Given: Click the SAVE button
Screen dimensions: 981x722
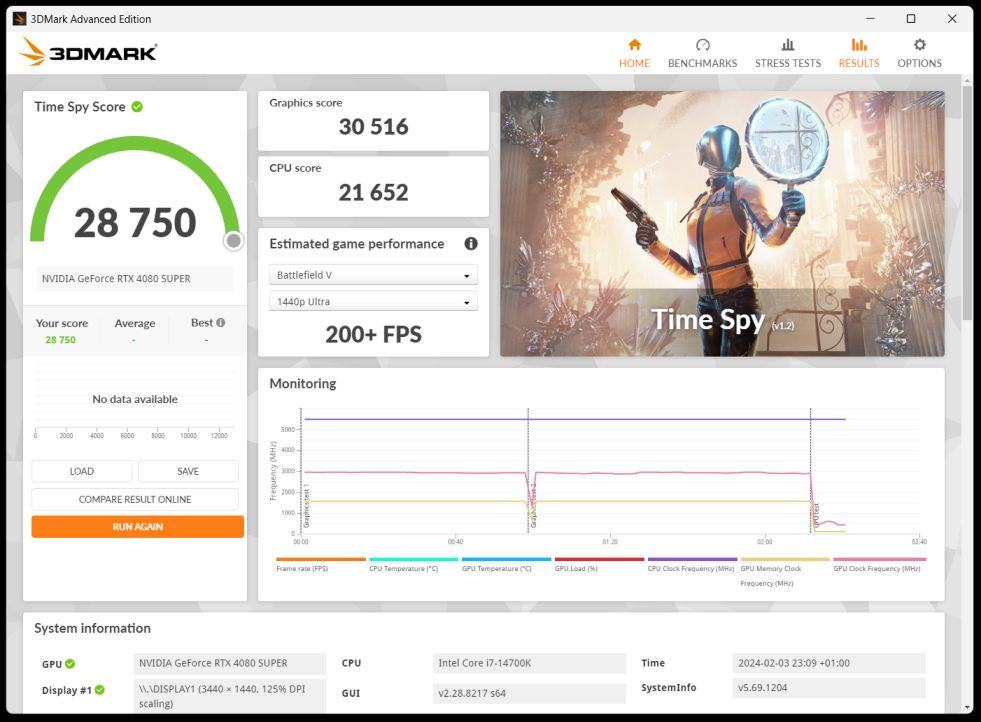Looking at the screenshot, I should pos(188,471).
